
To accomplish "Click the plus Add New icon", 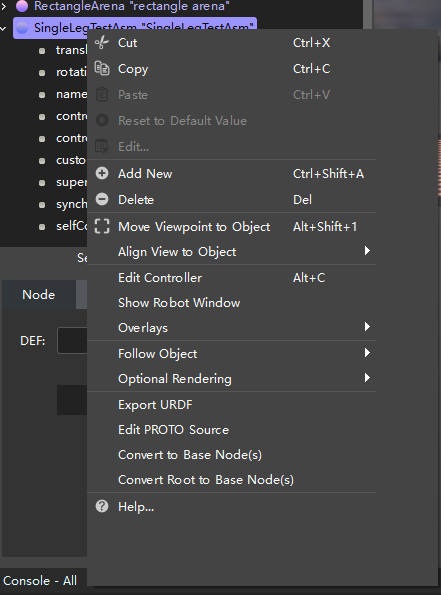I will tap(102, 173).
